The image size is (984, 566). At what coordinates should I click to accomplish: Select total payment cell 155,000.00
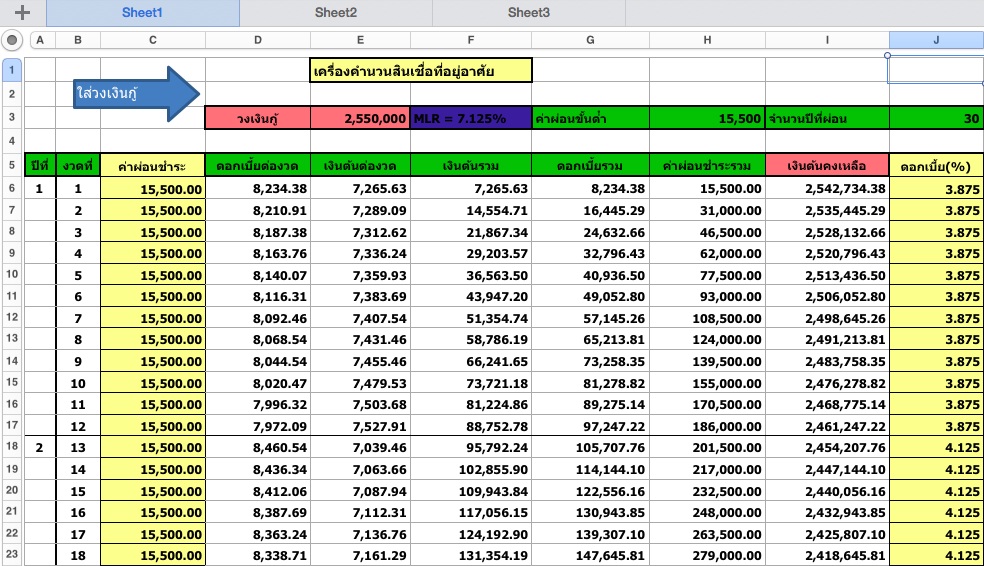[x=707, y=383]
